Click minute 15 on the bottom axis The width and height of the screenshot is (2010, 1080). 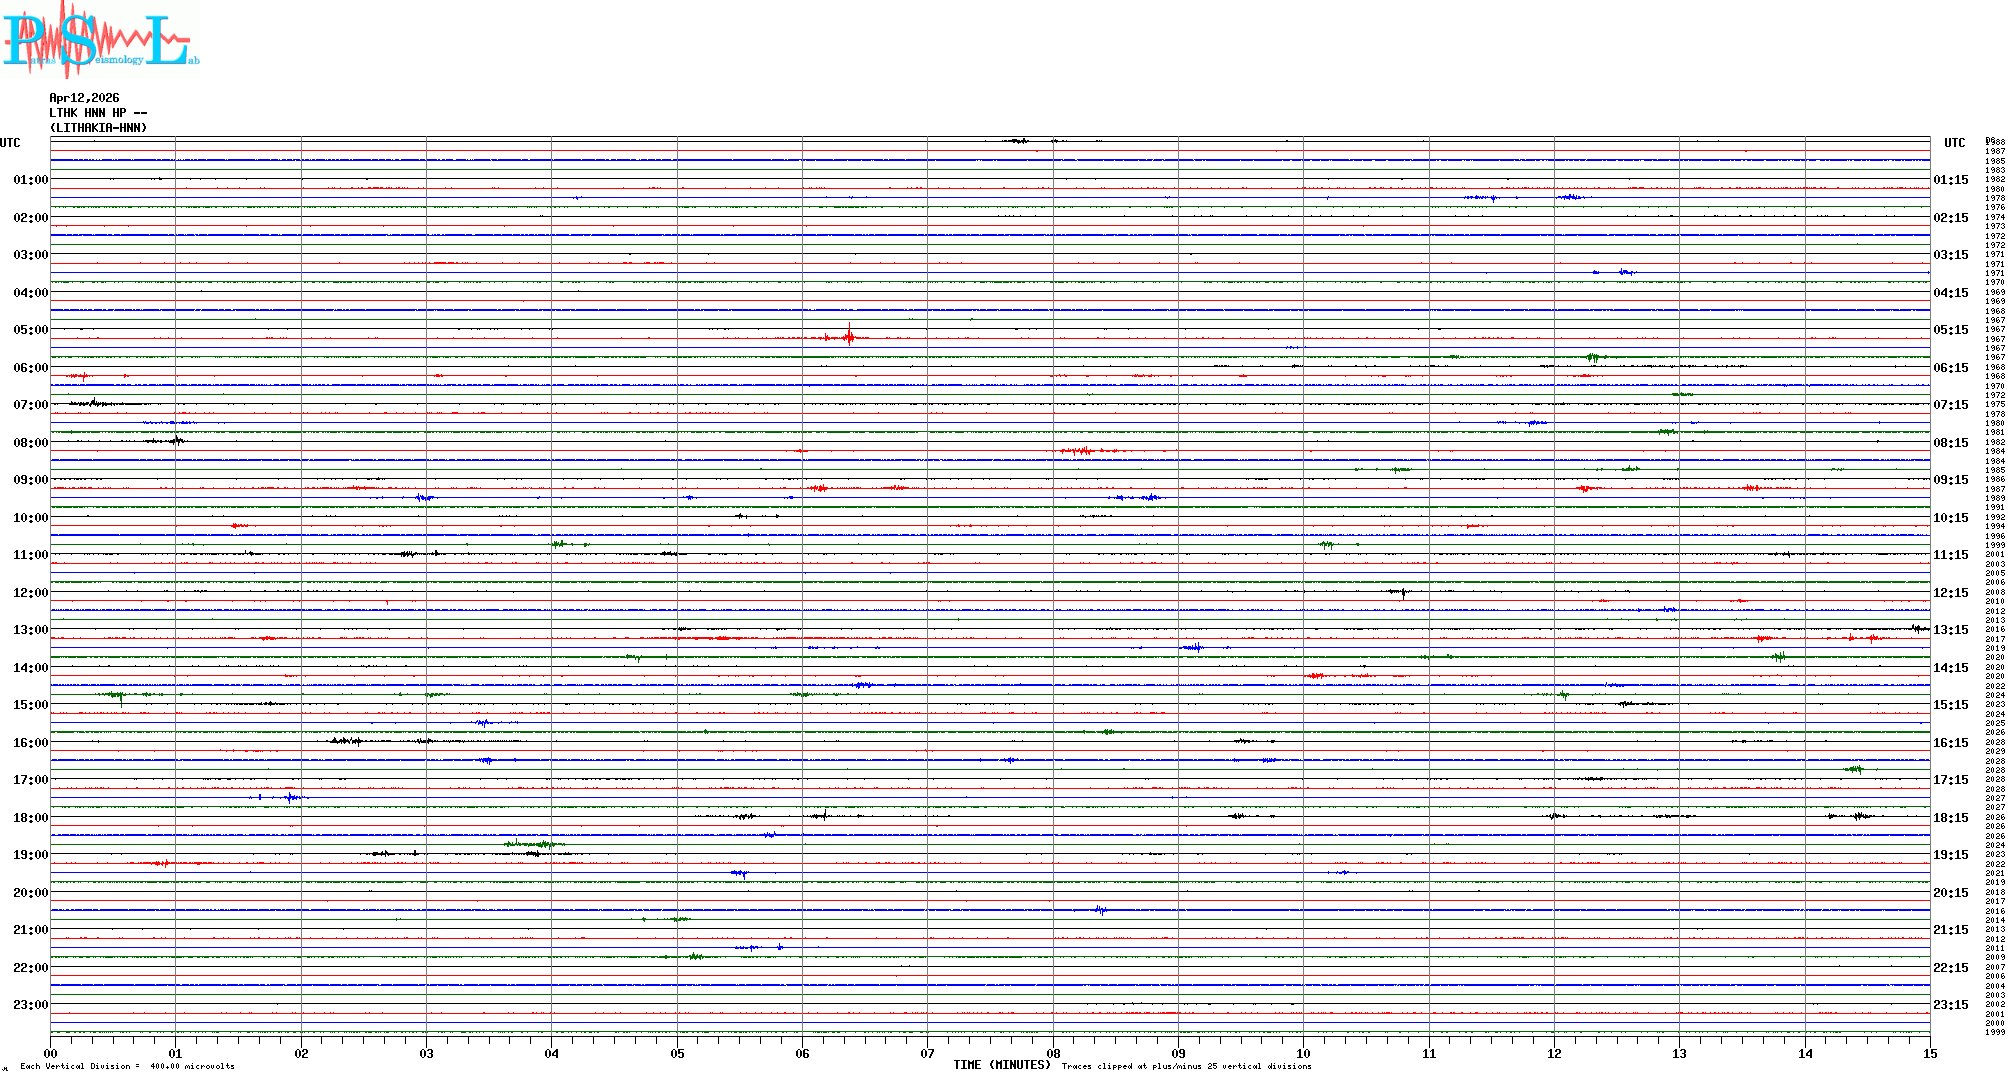click(x=1929, y=1053)
